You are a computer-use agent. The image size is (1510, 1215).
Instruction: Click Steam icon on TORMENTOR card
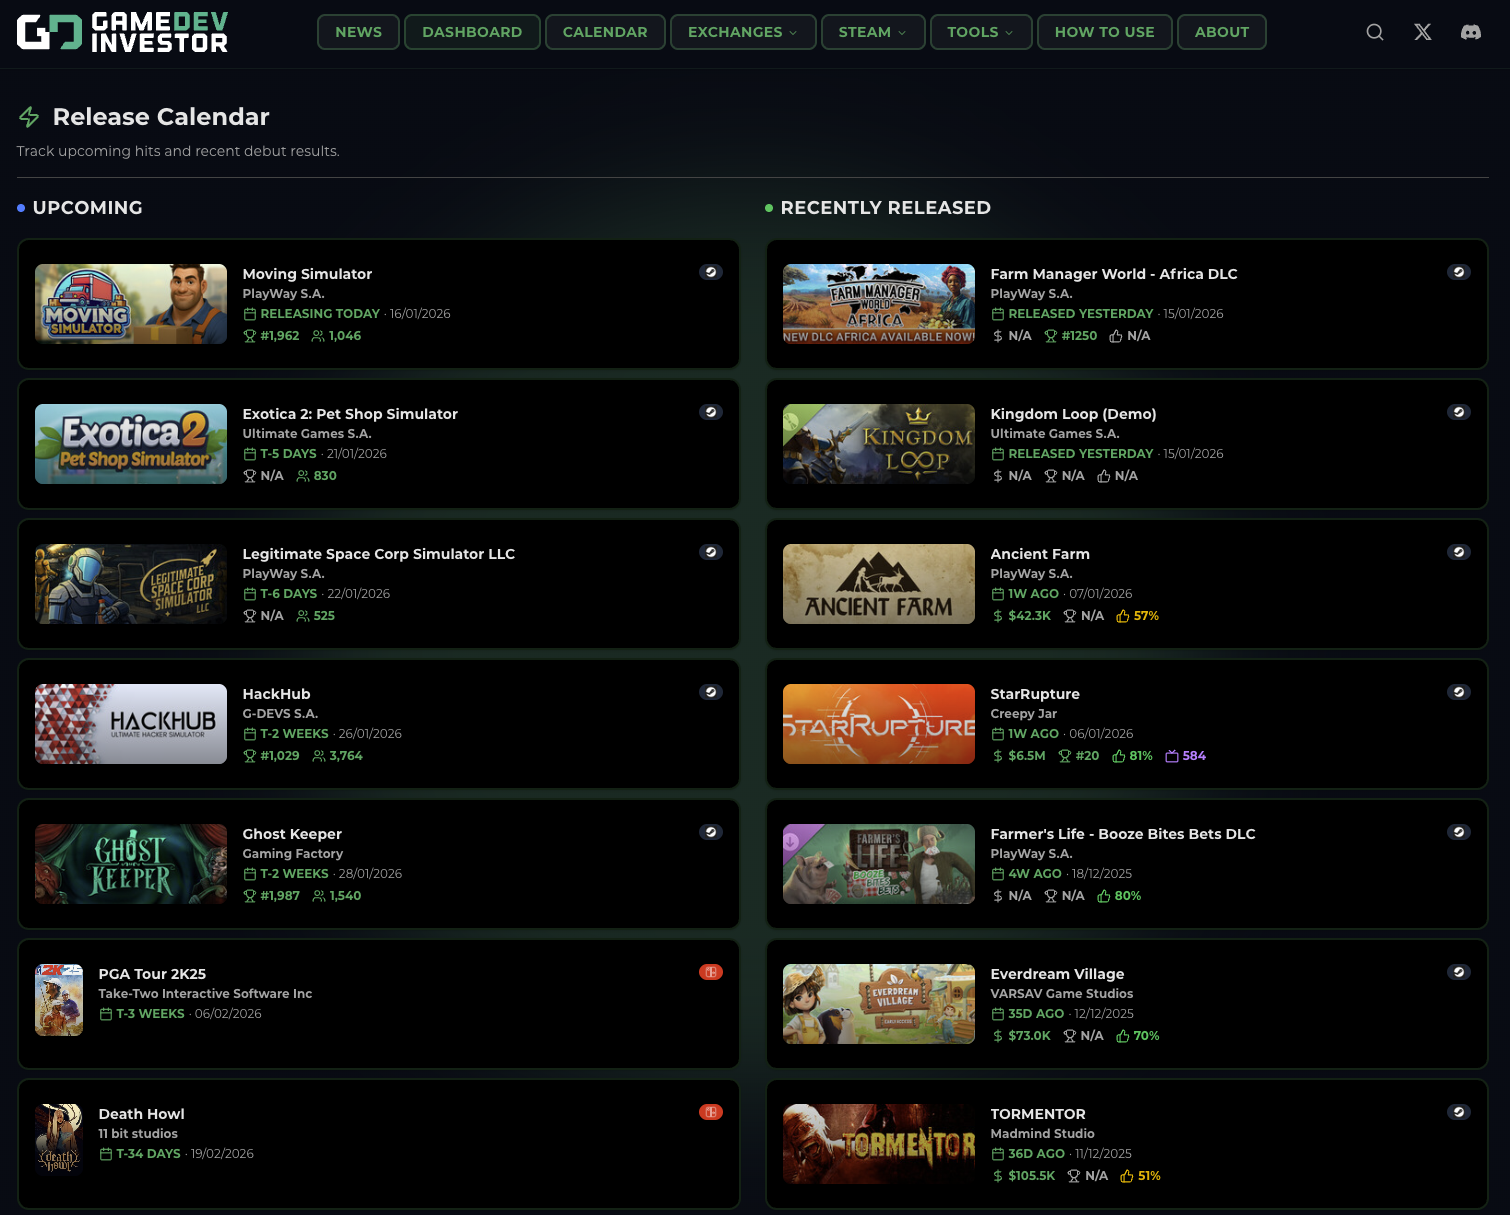pos(1459,1112)
